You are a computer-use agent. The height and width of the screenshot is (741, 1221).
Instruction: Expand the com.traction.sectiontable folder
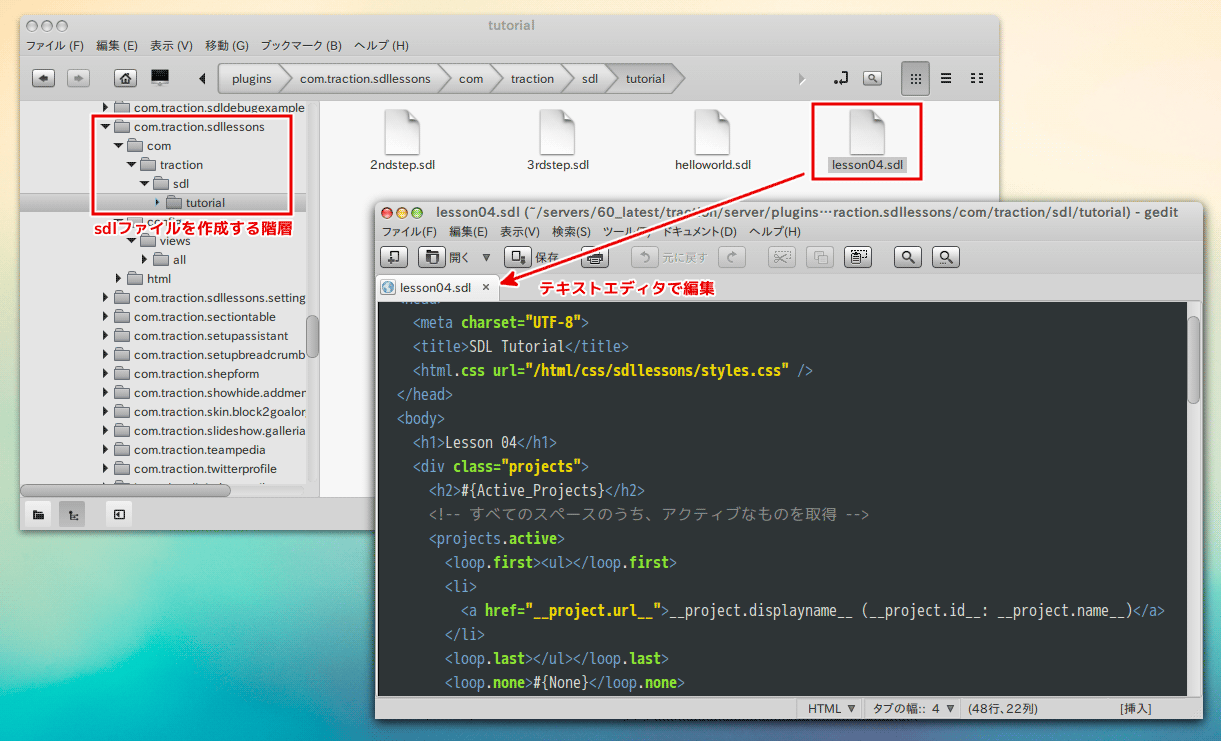[105, 317]
